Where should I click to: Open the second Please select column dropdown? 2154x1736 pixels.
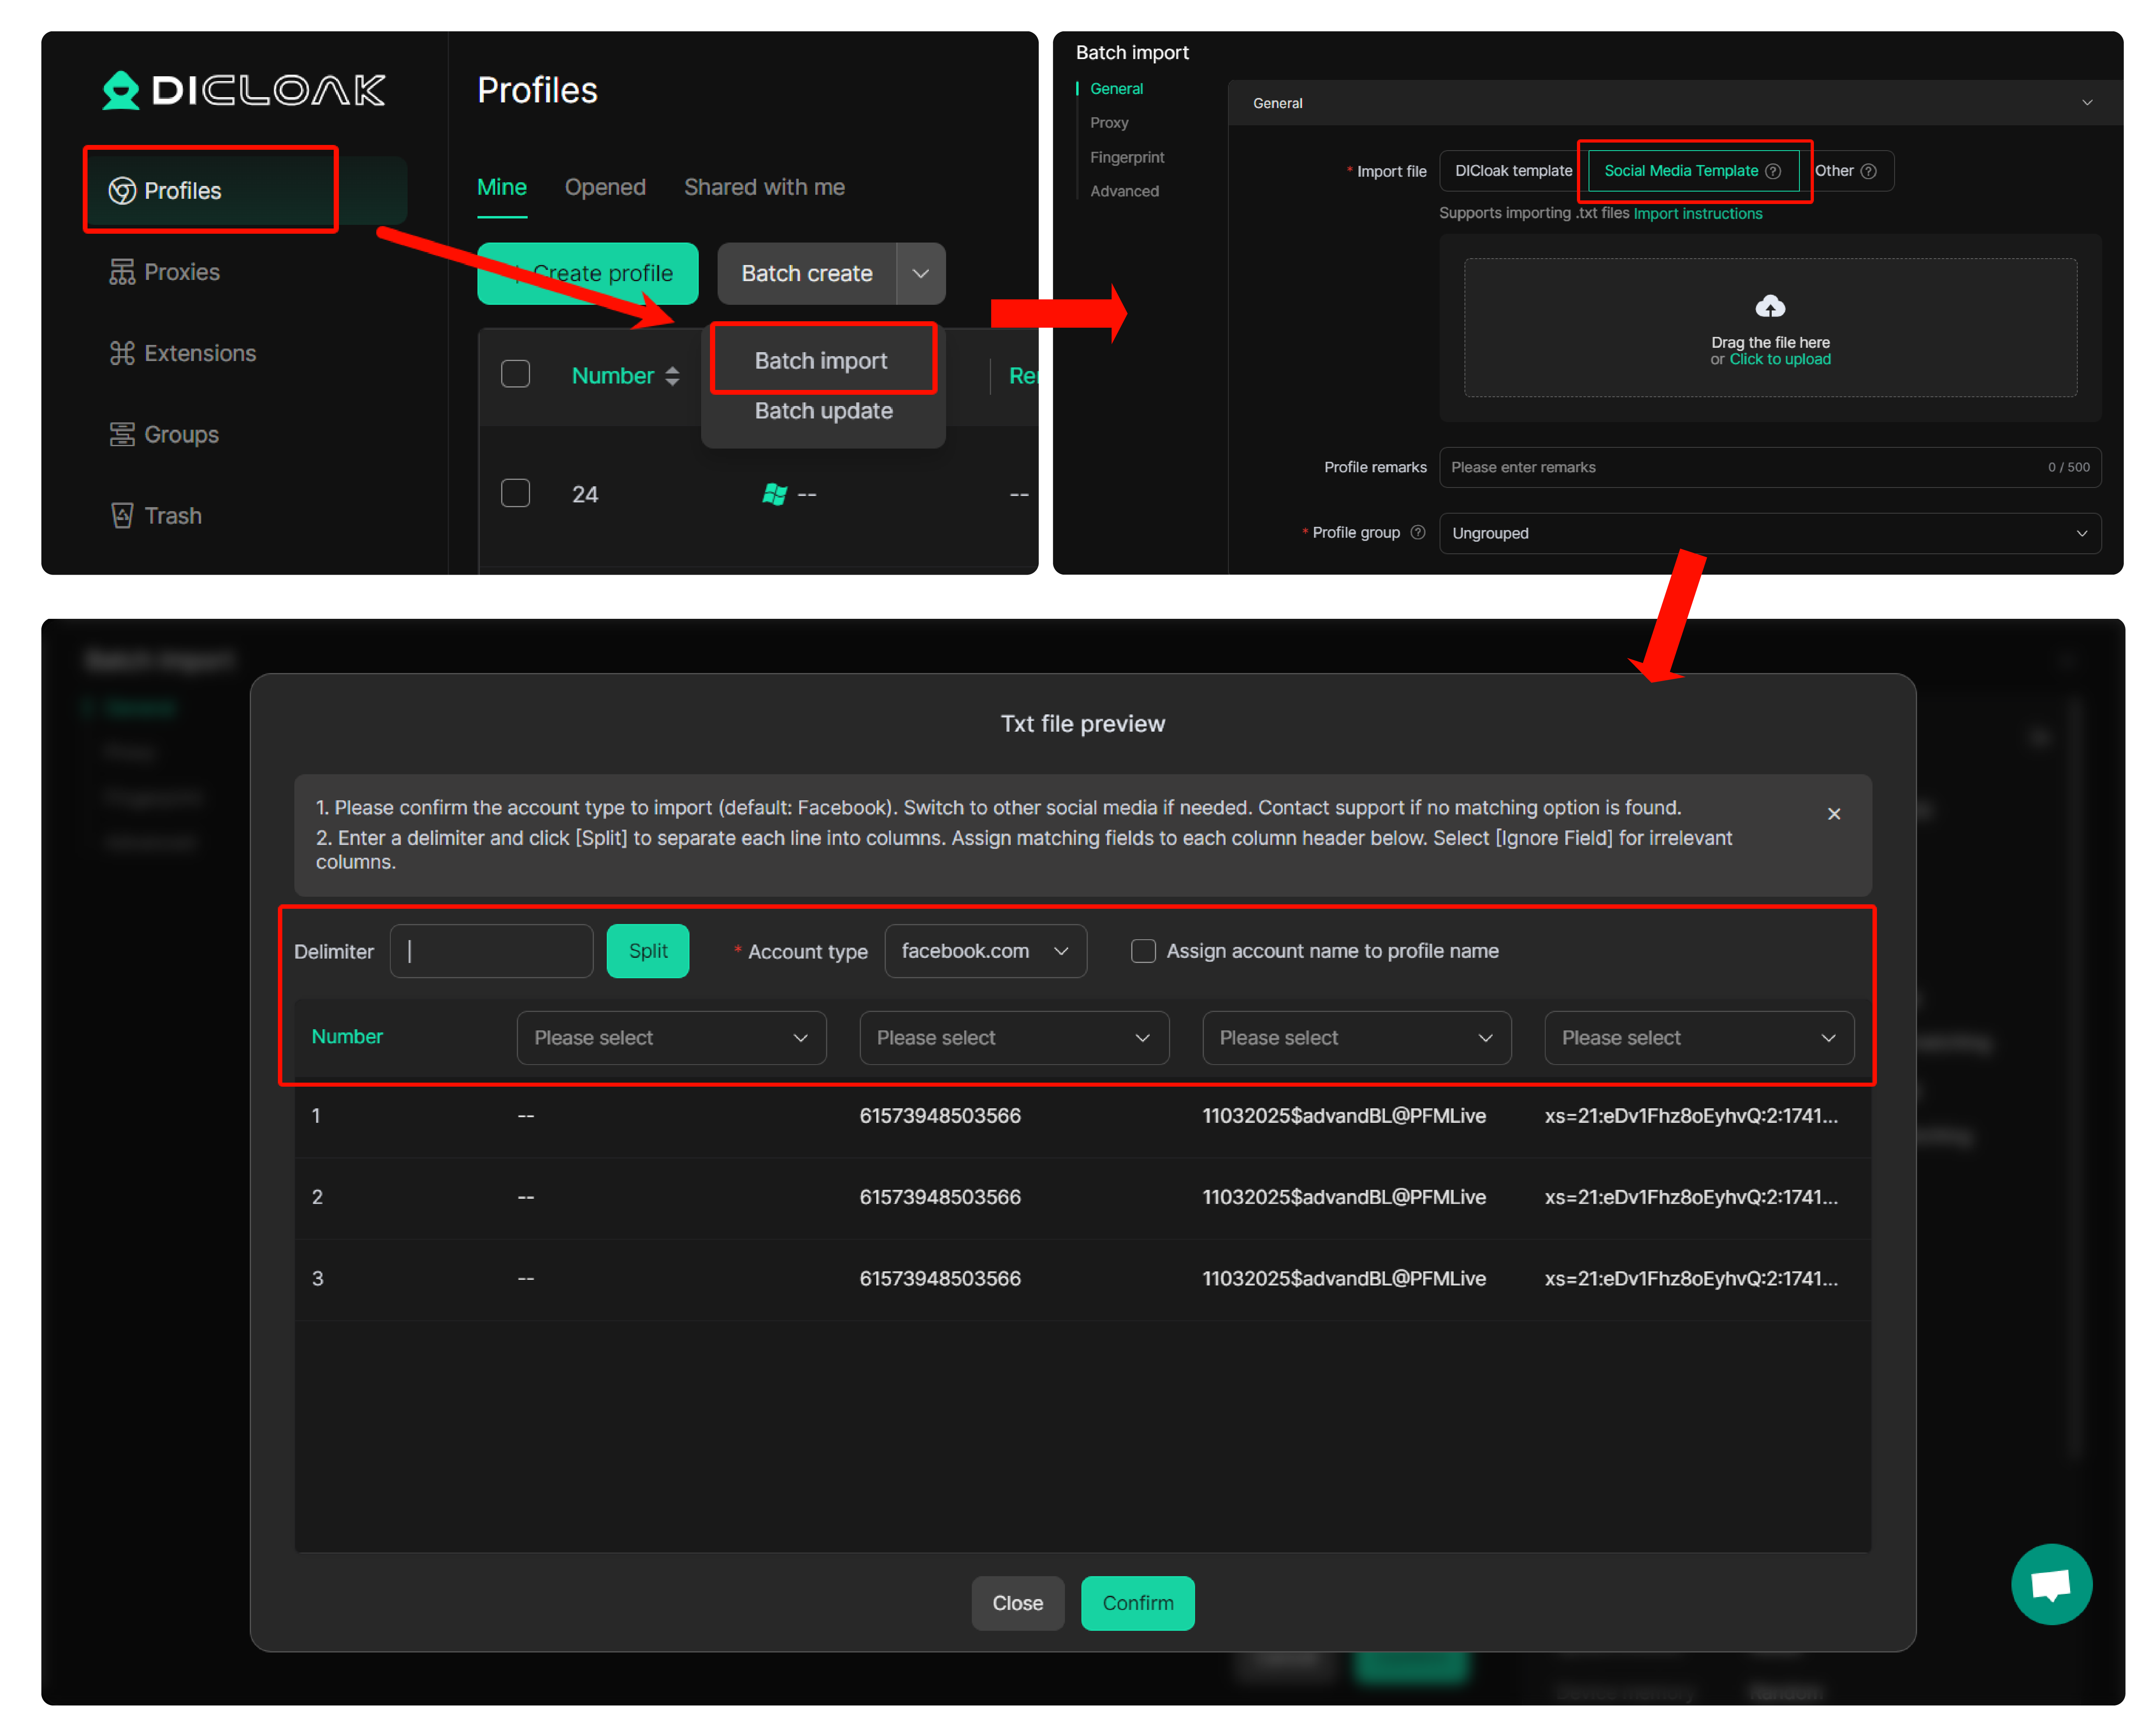click(x=1013, y=1038)
